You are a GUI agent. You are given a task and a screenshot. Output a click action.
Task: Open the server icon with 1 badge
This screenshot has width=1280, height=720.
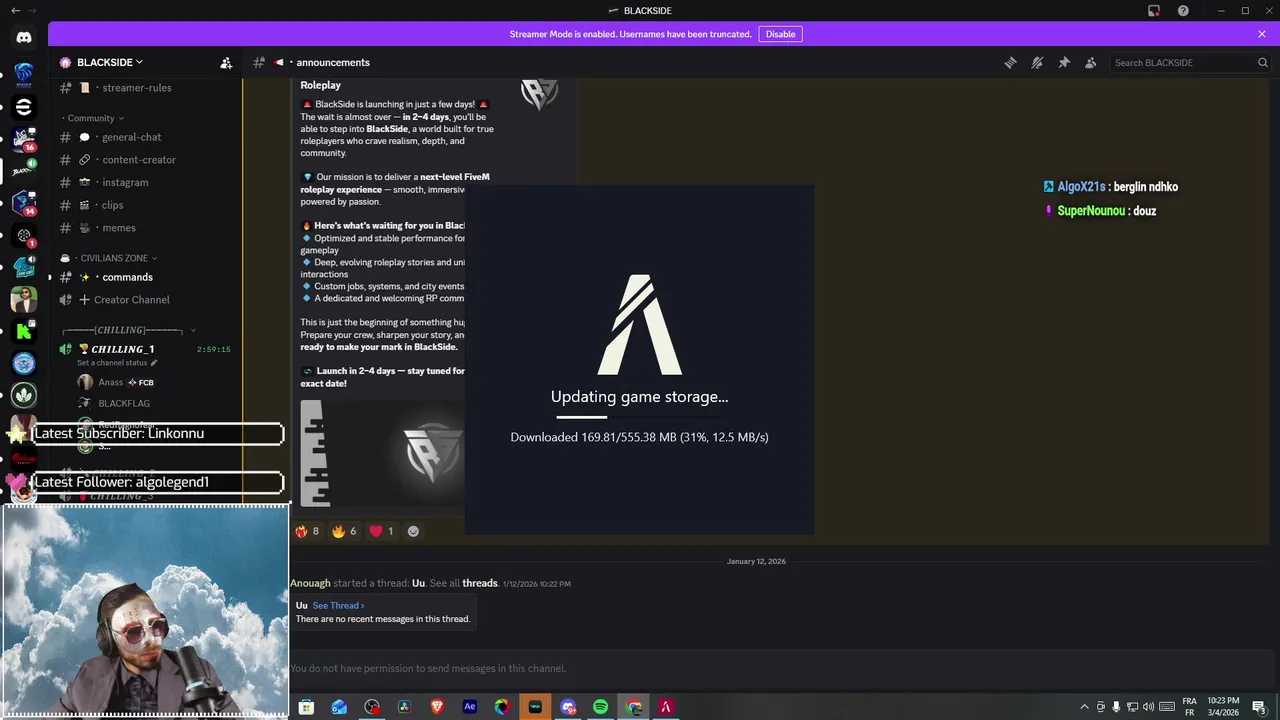click(x=24, y=236)
